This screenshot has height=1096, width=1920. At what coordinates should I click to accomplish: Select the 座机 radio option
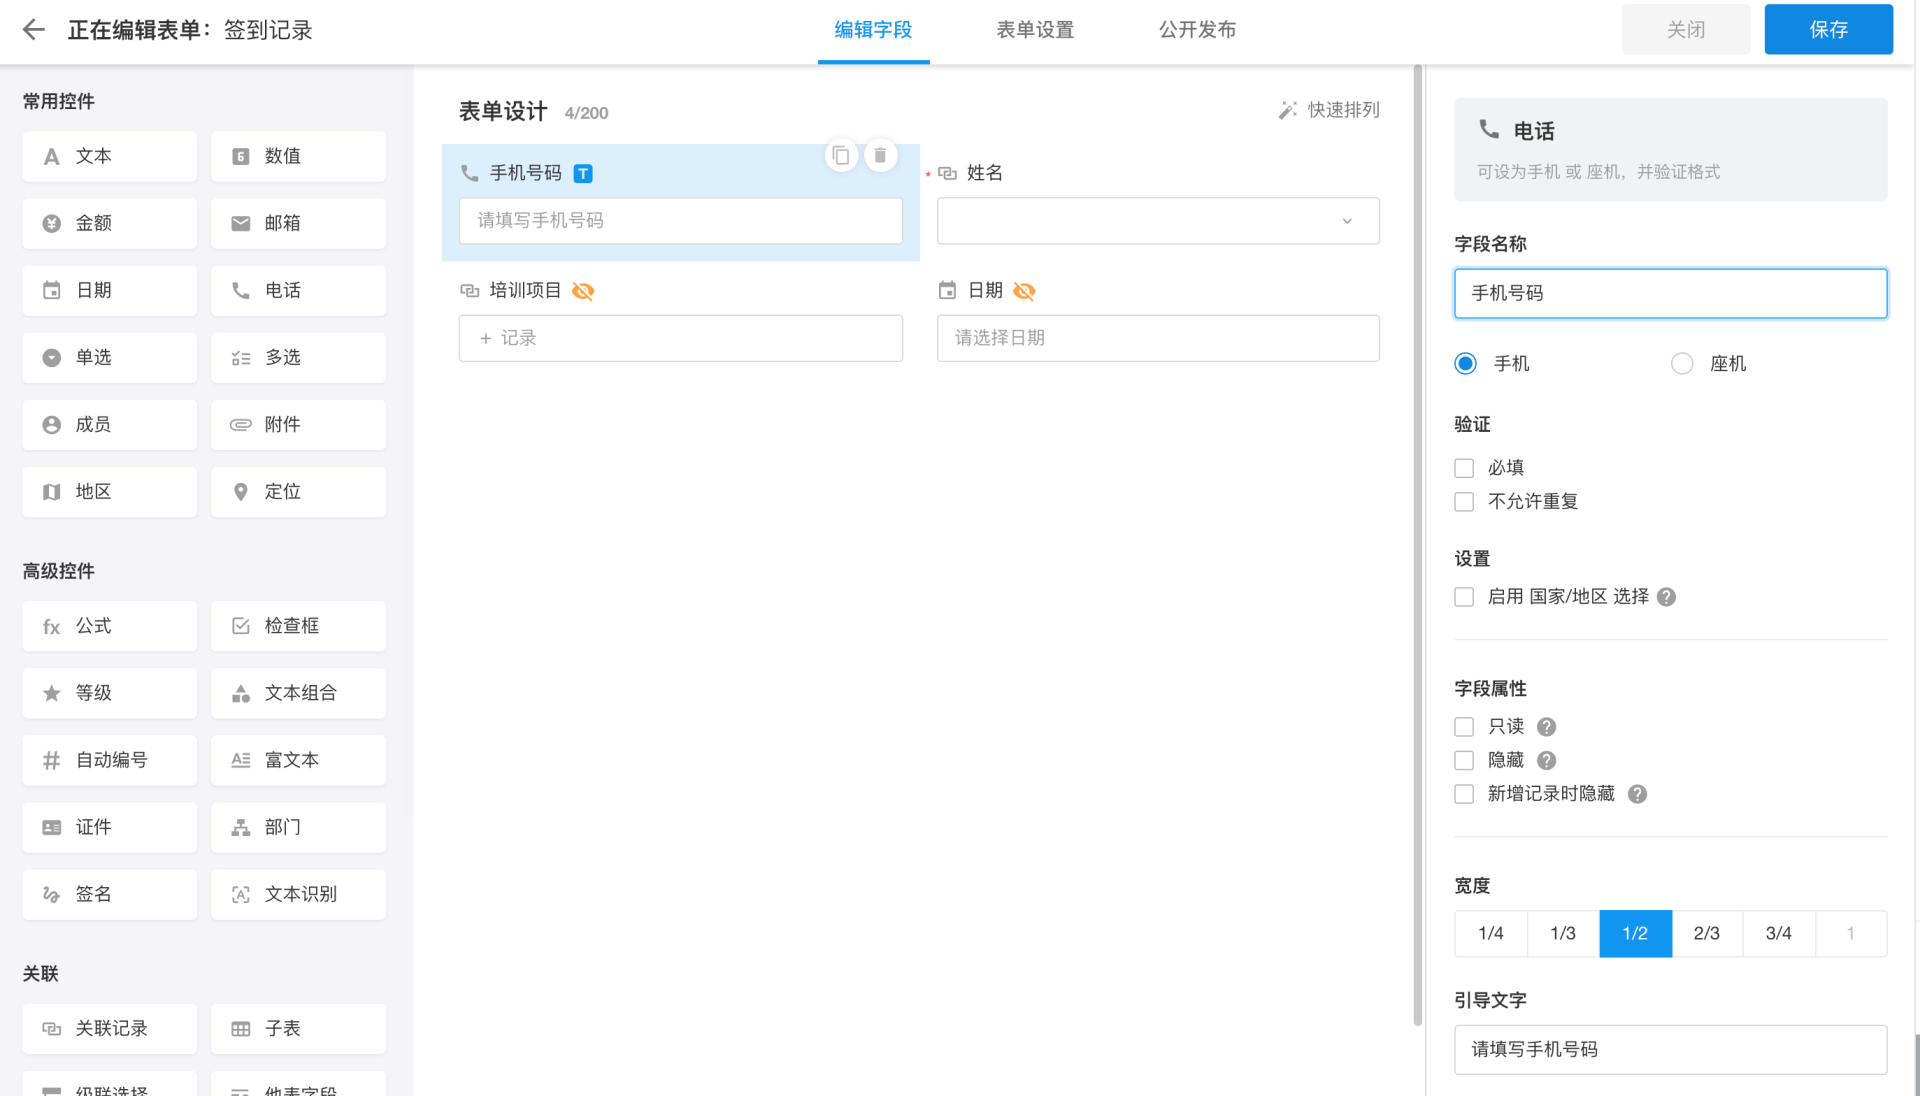click(1682, 364)
